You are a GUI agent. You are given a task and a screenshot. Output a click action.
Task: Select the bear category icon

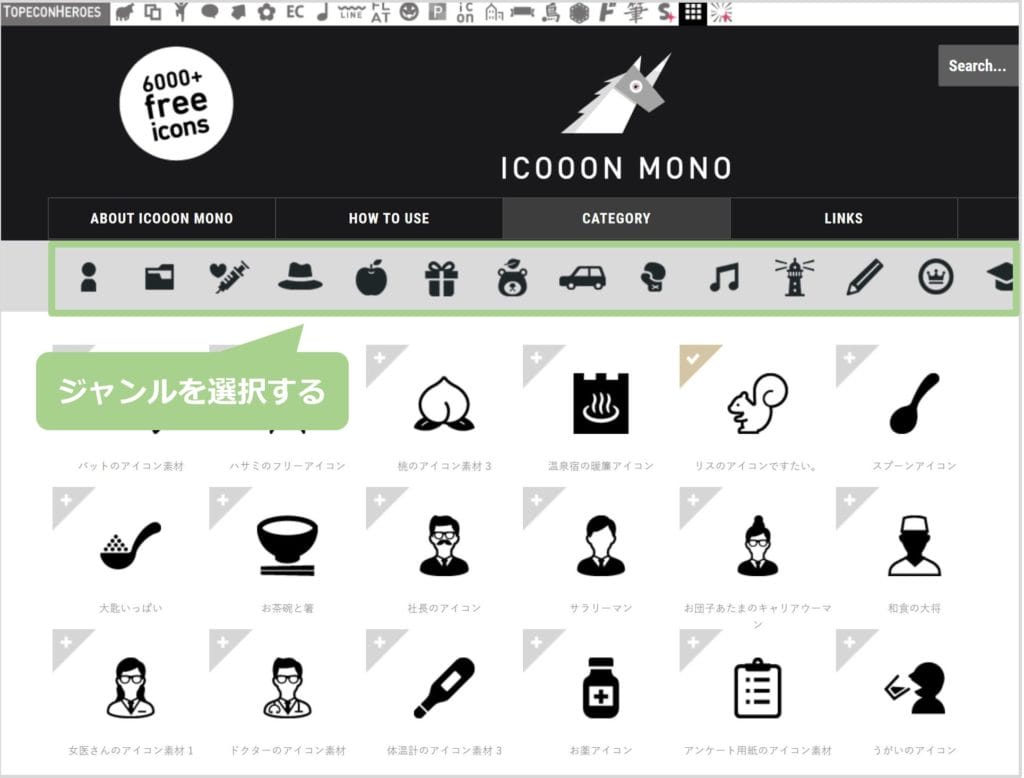click(512, 277)
